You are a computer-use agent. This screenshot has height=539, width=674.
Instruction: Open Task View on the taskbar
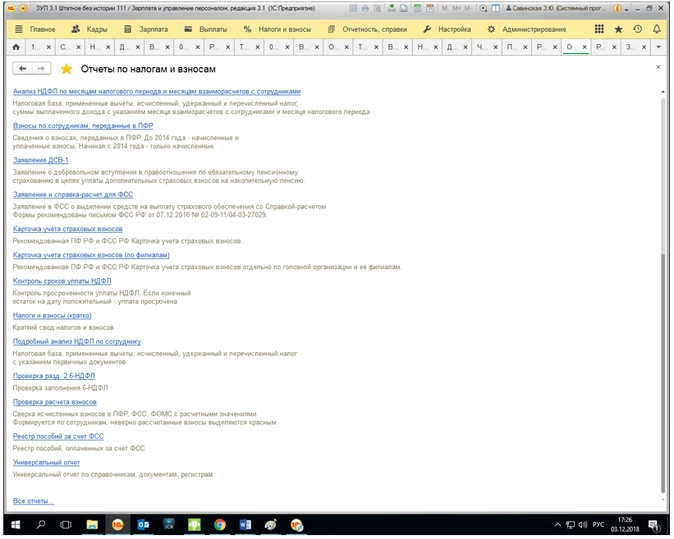coord(66,525)
